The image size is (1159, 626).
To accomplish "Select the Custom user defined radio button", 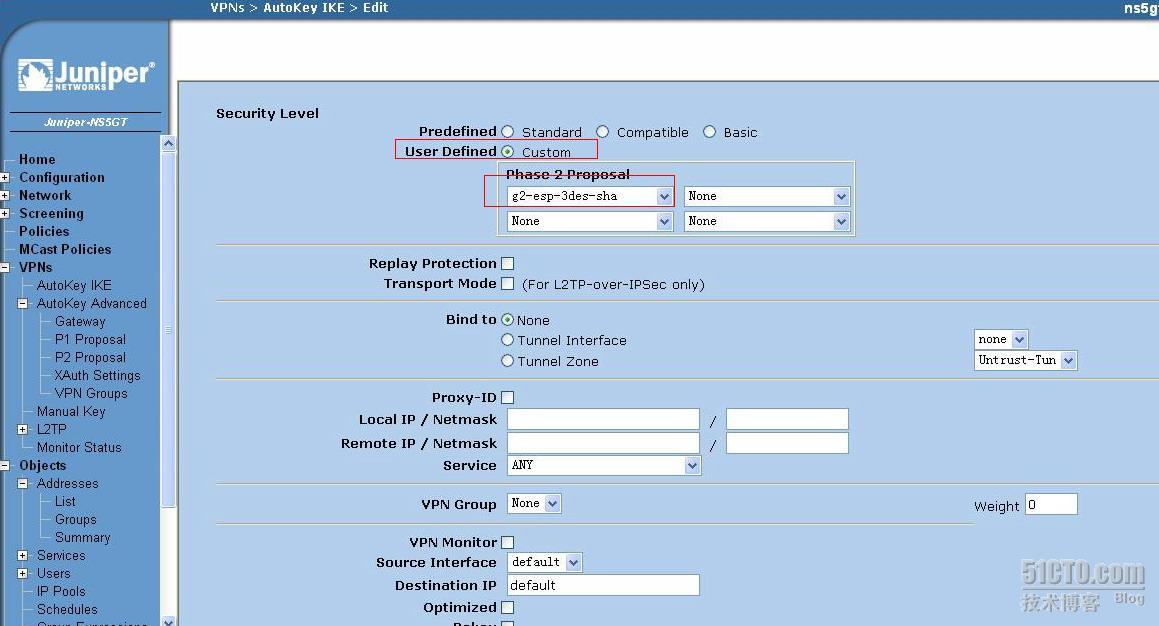I will [x=508, y=152].
